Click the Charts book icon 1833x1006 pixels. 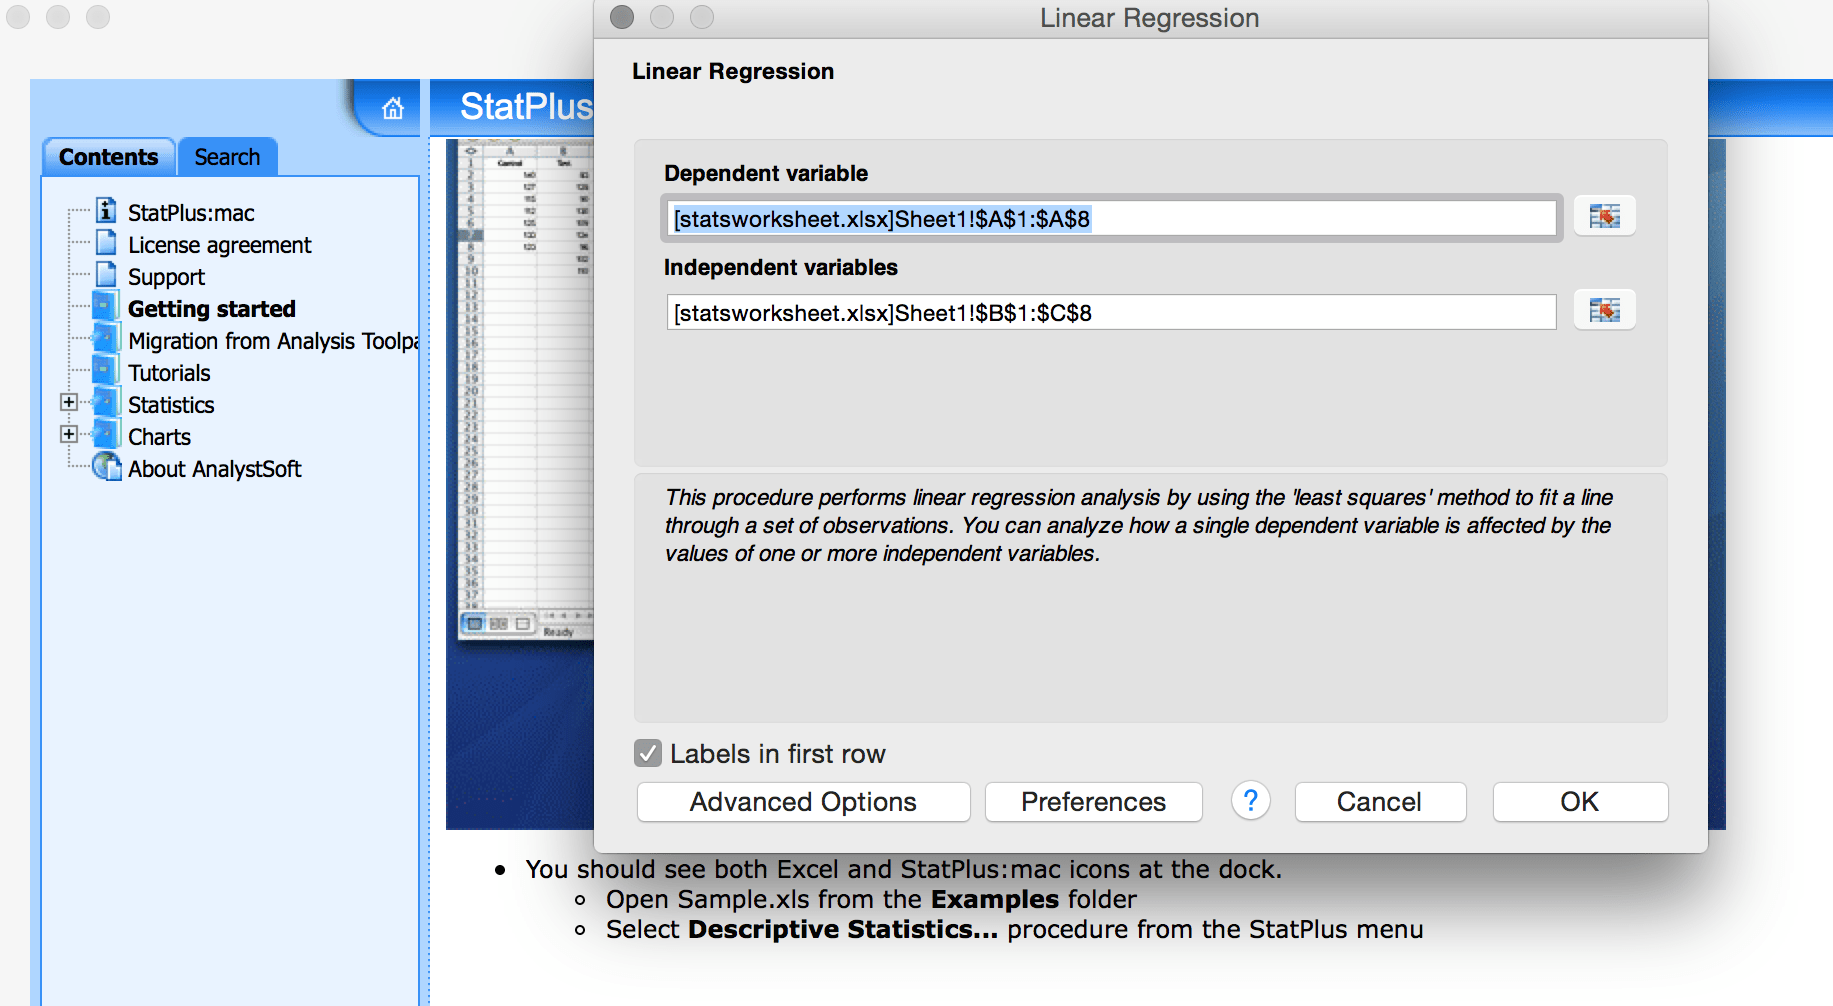coord(106,435)
